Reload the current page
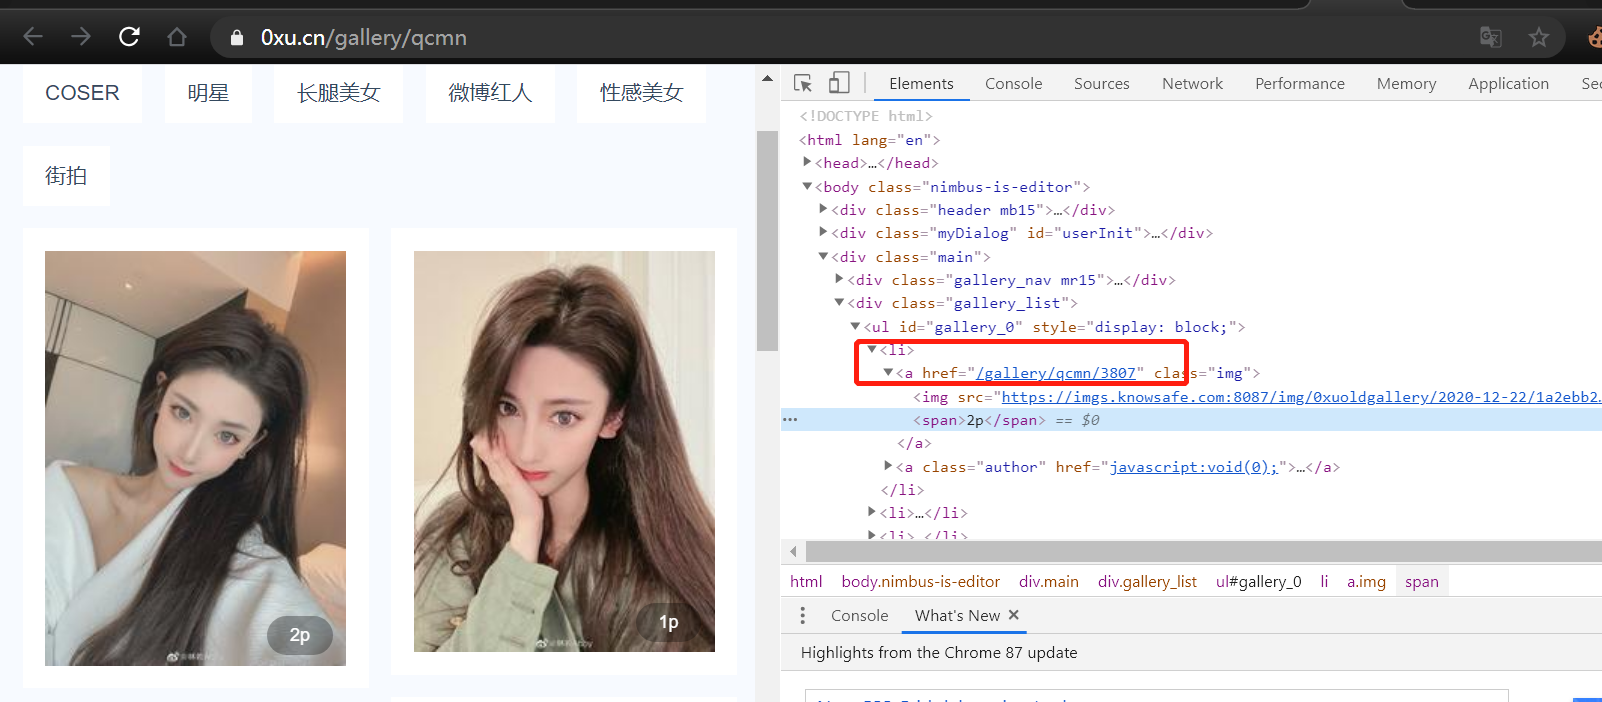 [129, 37]
